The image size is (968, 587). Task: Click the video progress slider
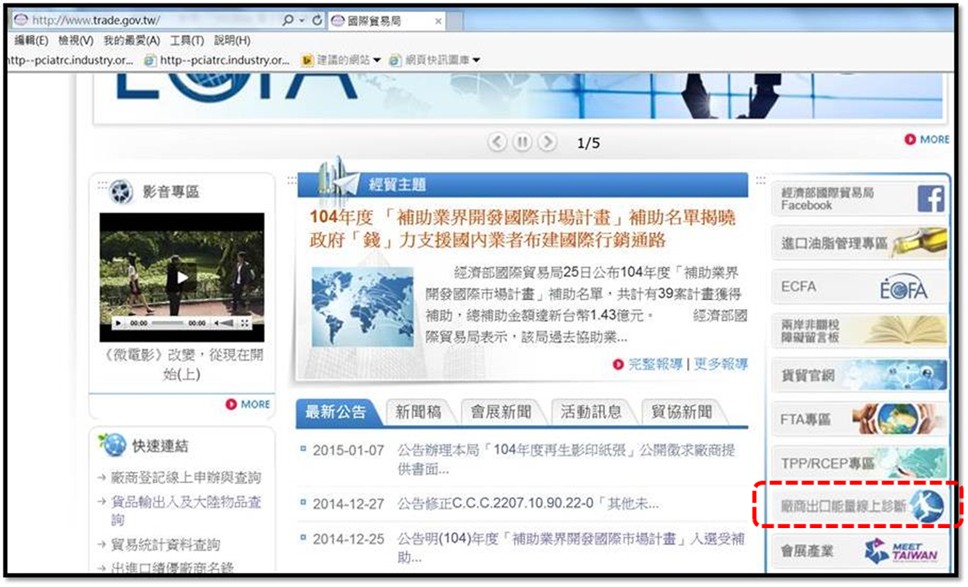[168, 323]
